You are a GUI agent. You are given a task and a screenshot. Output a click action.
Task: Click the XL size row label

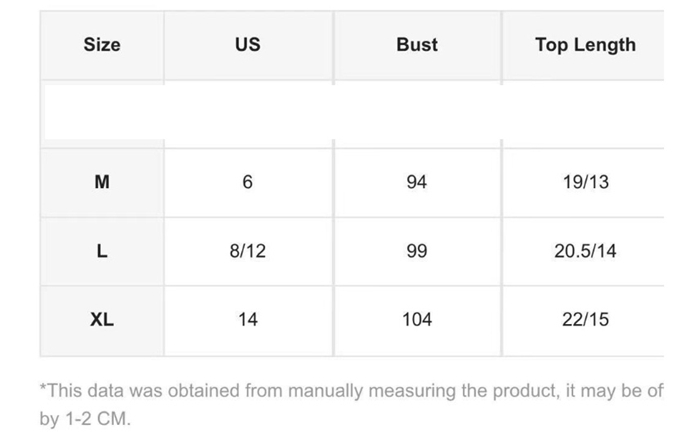click(102, 320)
